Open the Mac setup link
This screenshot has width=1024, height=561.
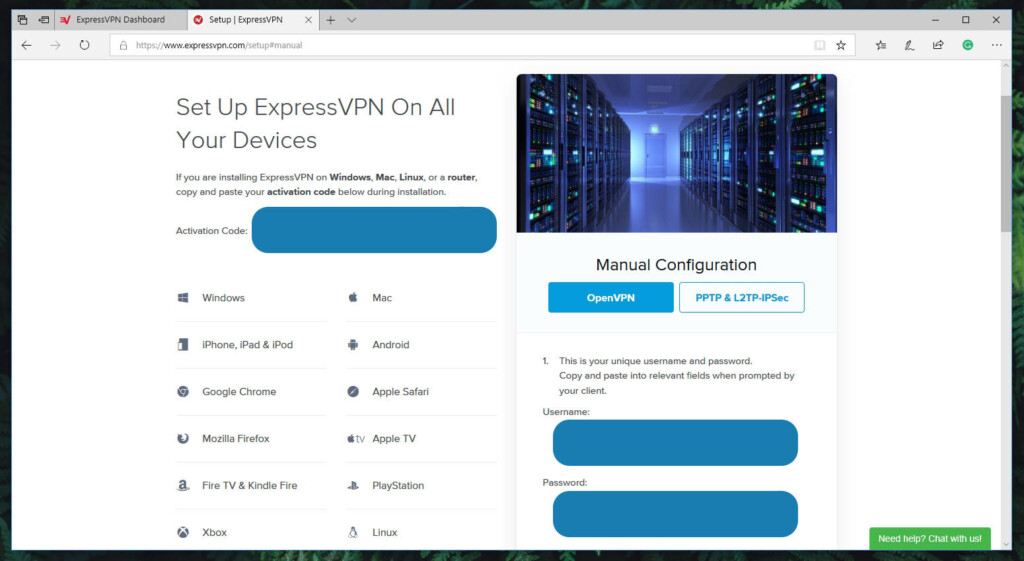pyautogui.click(x=382, y=298)
